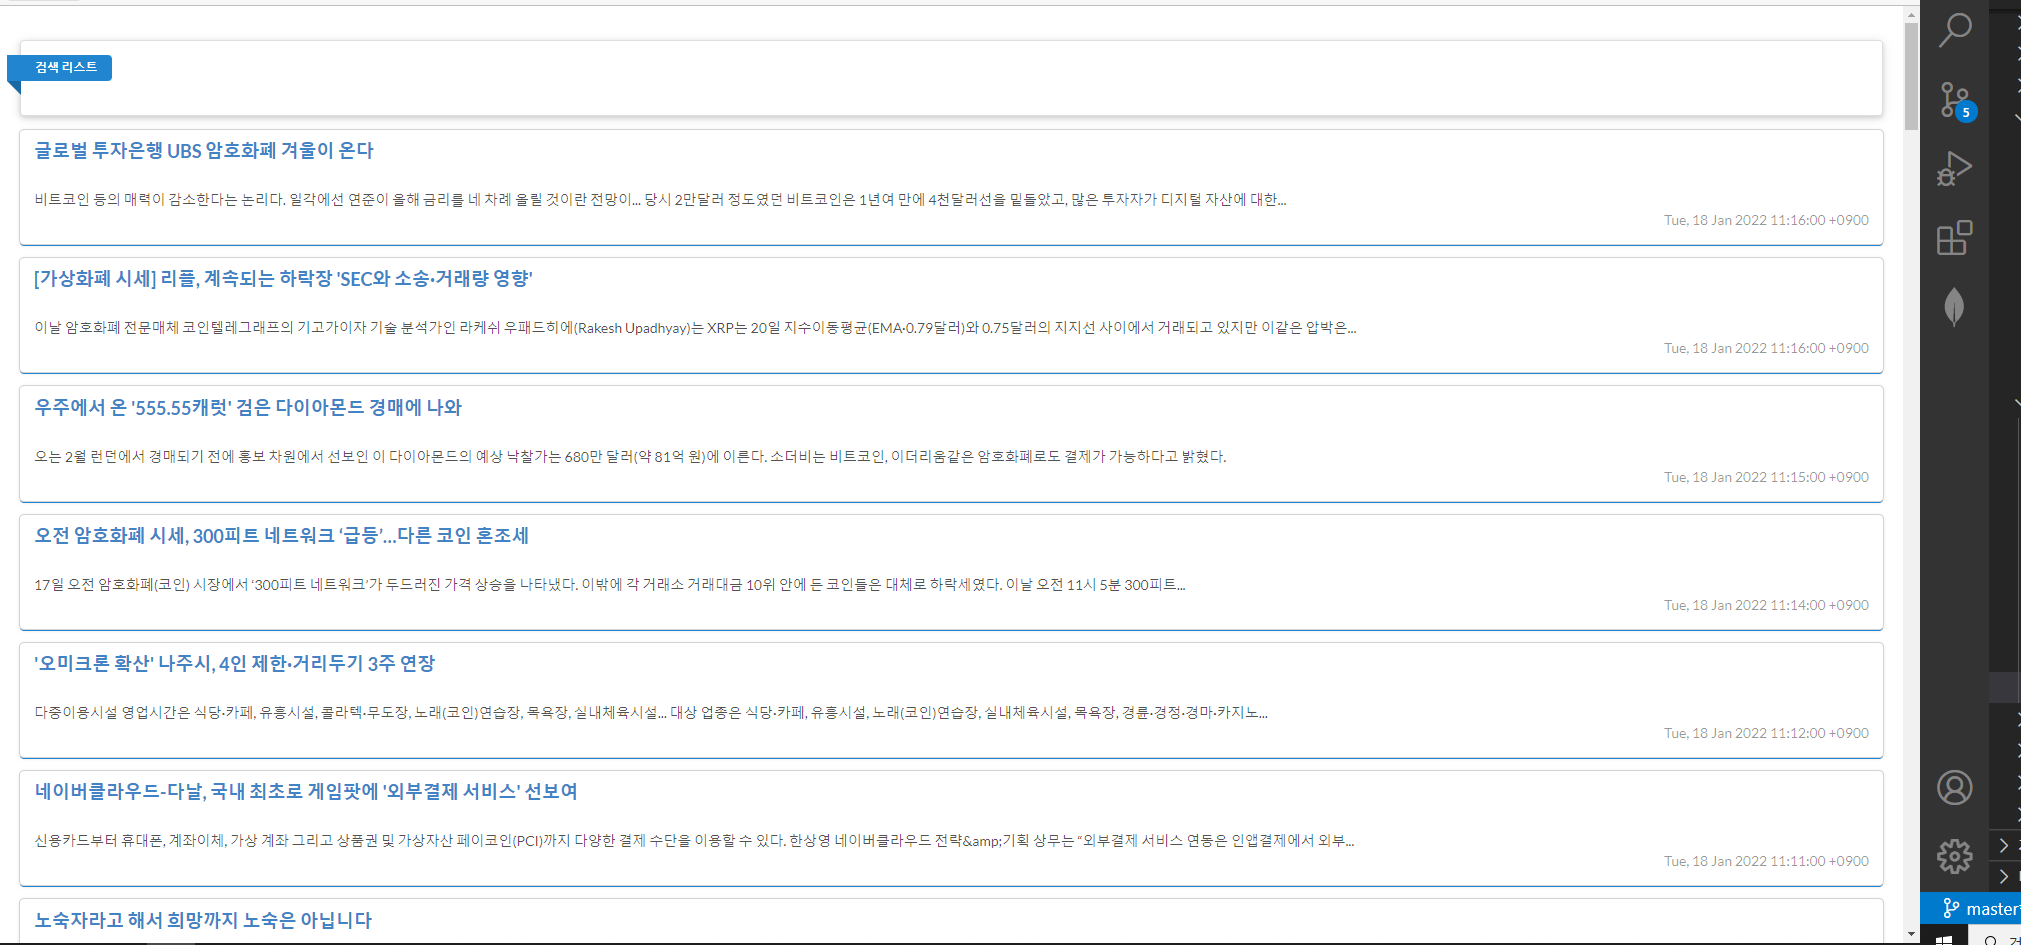Open article '오미크론 확산' 나주시, 4인 제한
Image resolution: width=2021 pixels, height=945 pixels.
point(235,663)
